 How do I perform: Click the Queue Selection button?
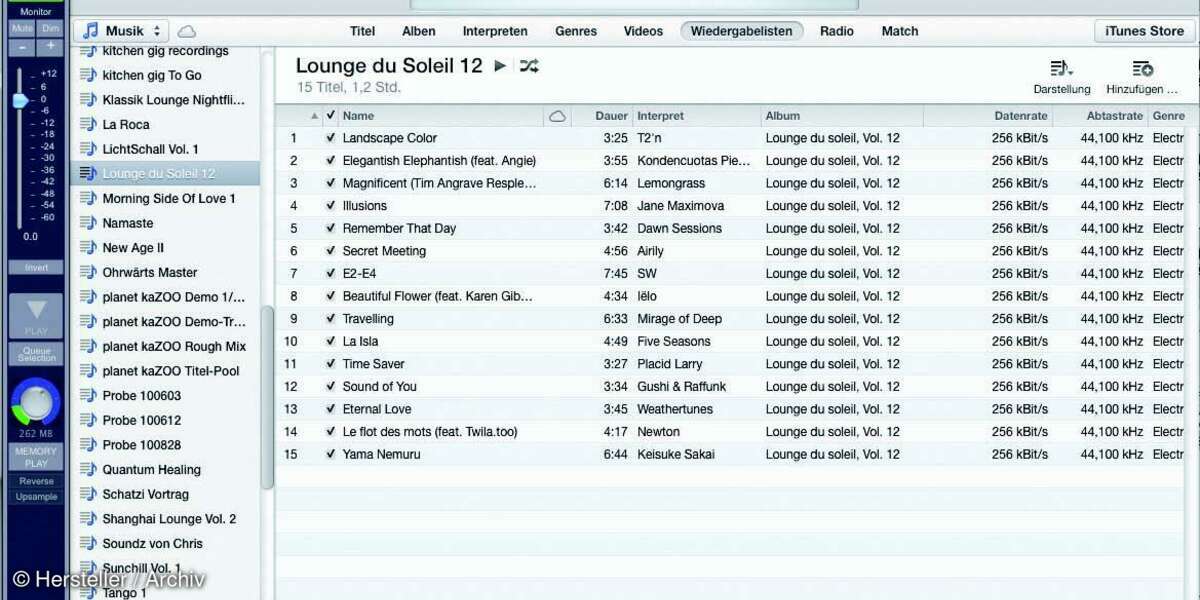coord(36,354)
